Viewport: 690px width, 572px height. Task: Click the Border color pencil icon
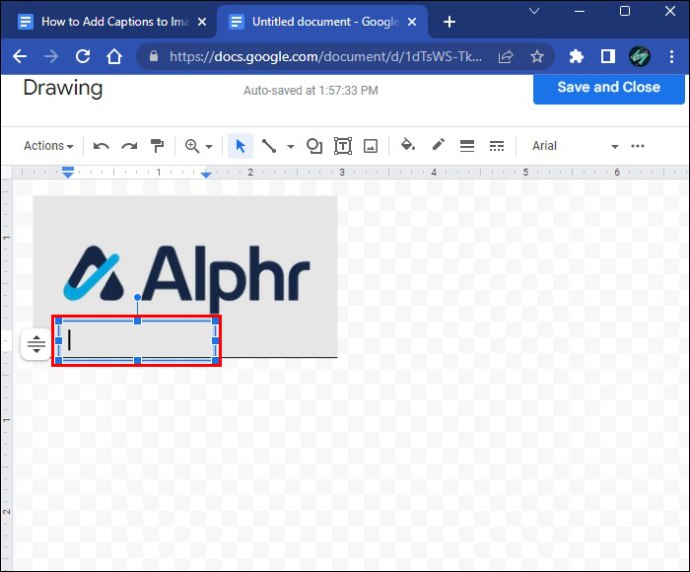coord(438,145)
